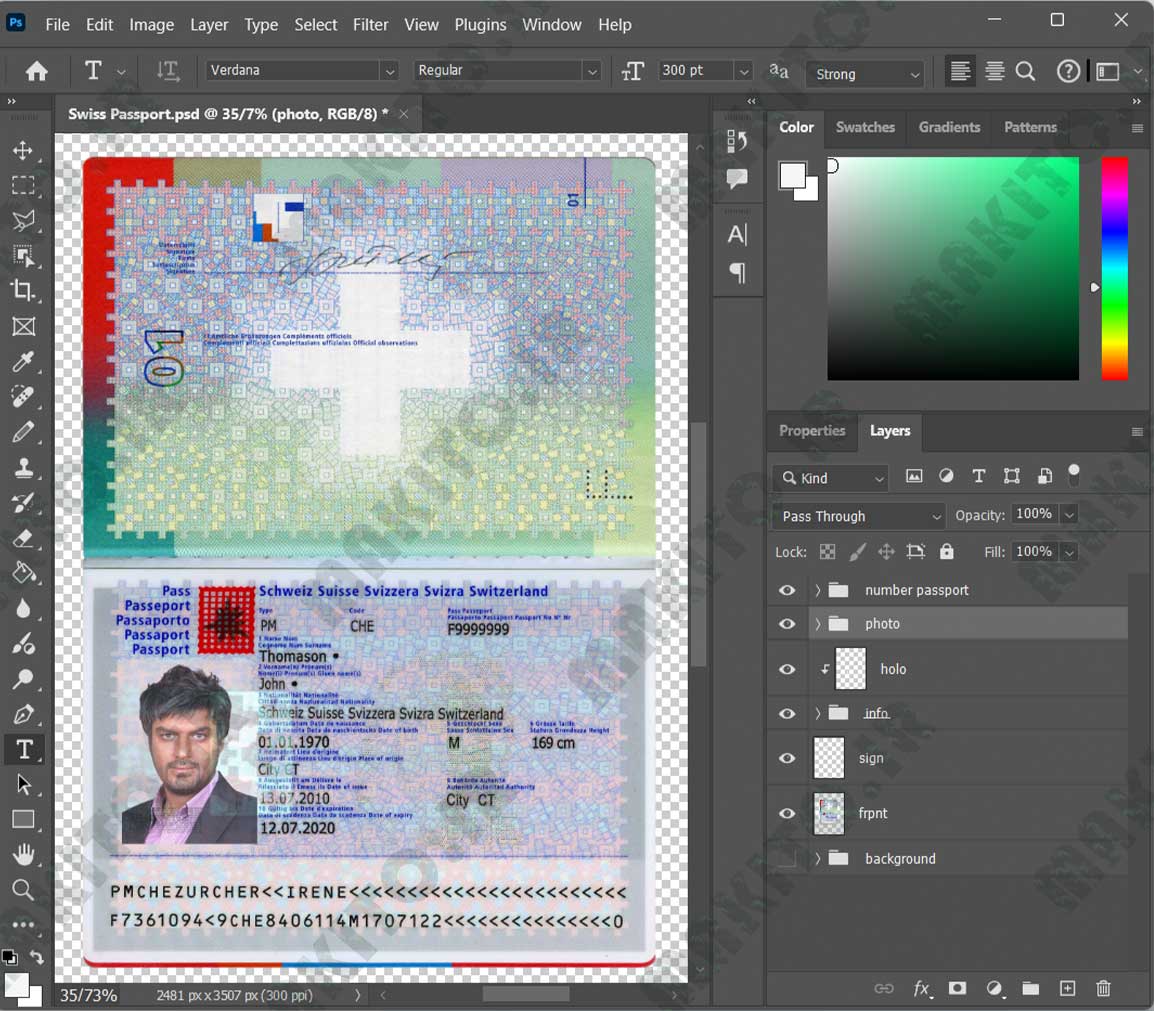This screenshot has height=1011, width=1154.
Task: Show the hidden background group
Action: 787,858
